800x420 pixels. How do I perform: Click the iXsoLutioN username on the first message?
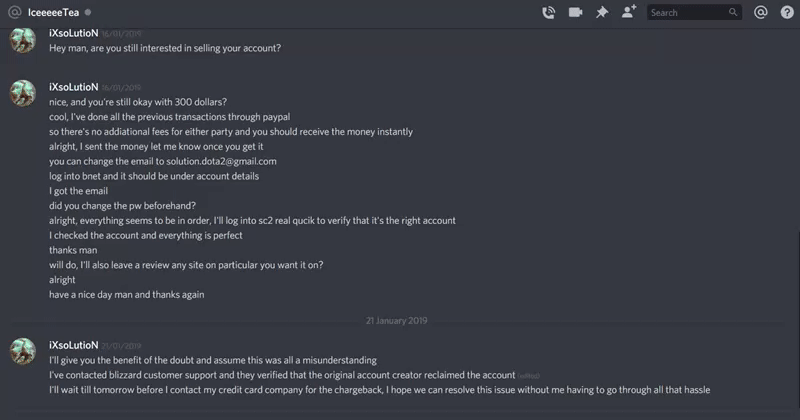coord(72,33)
